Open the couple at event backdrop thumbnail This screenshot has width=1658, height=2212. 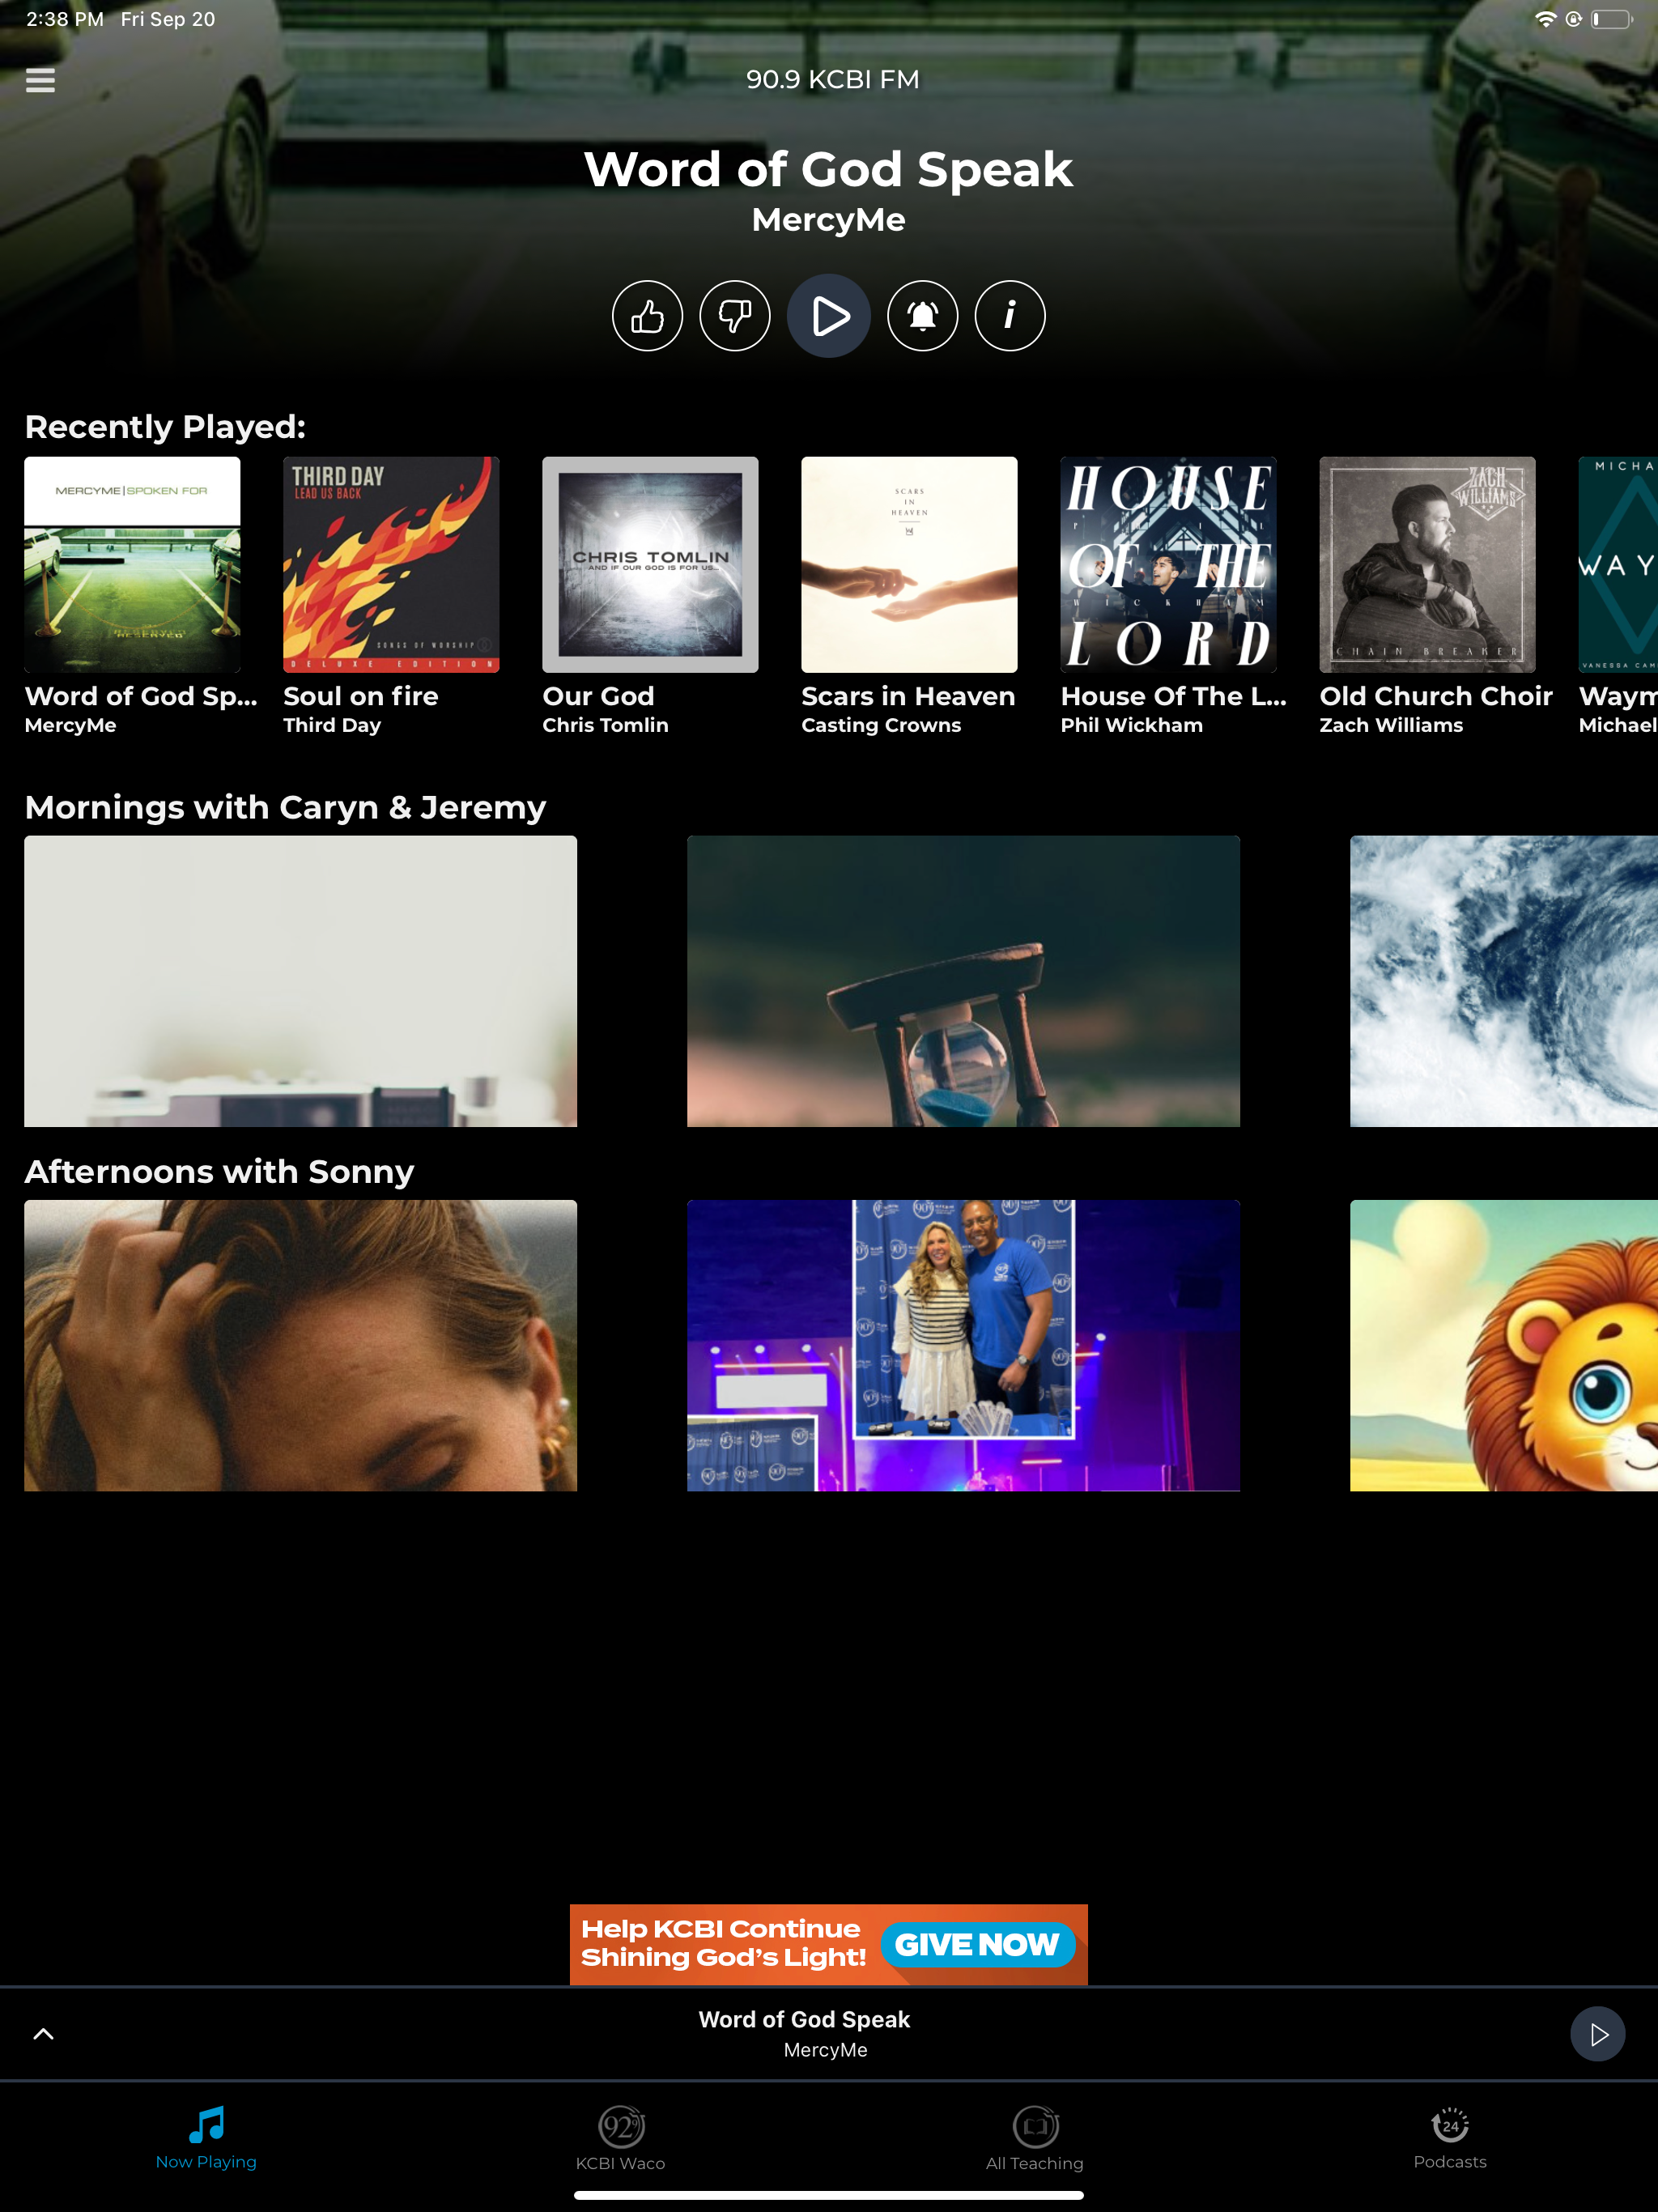963,1345
